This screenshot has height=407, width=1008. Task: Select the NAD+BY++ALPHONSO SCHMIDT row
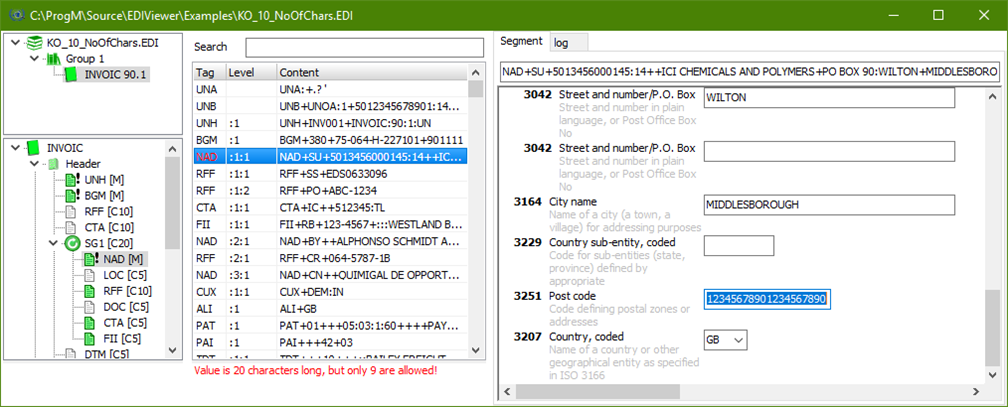pos(331,241)
